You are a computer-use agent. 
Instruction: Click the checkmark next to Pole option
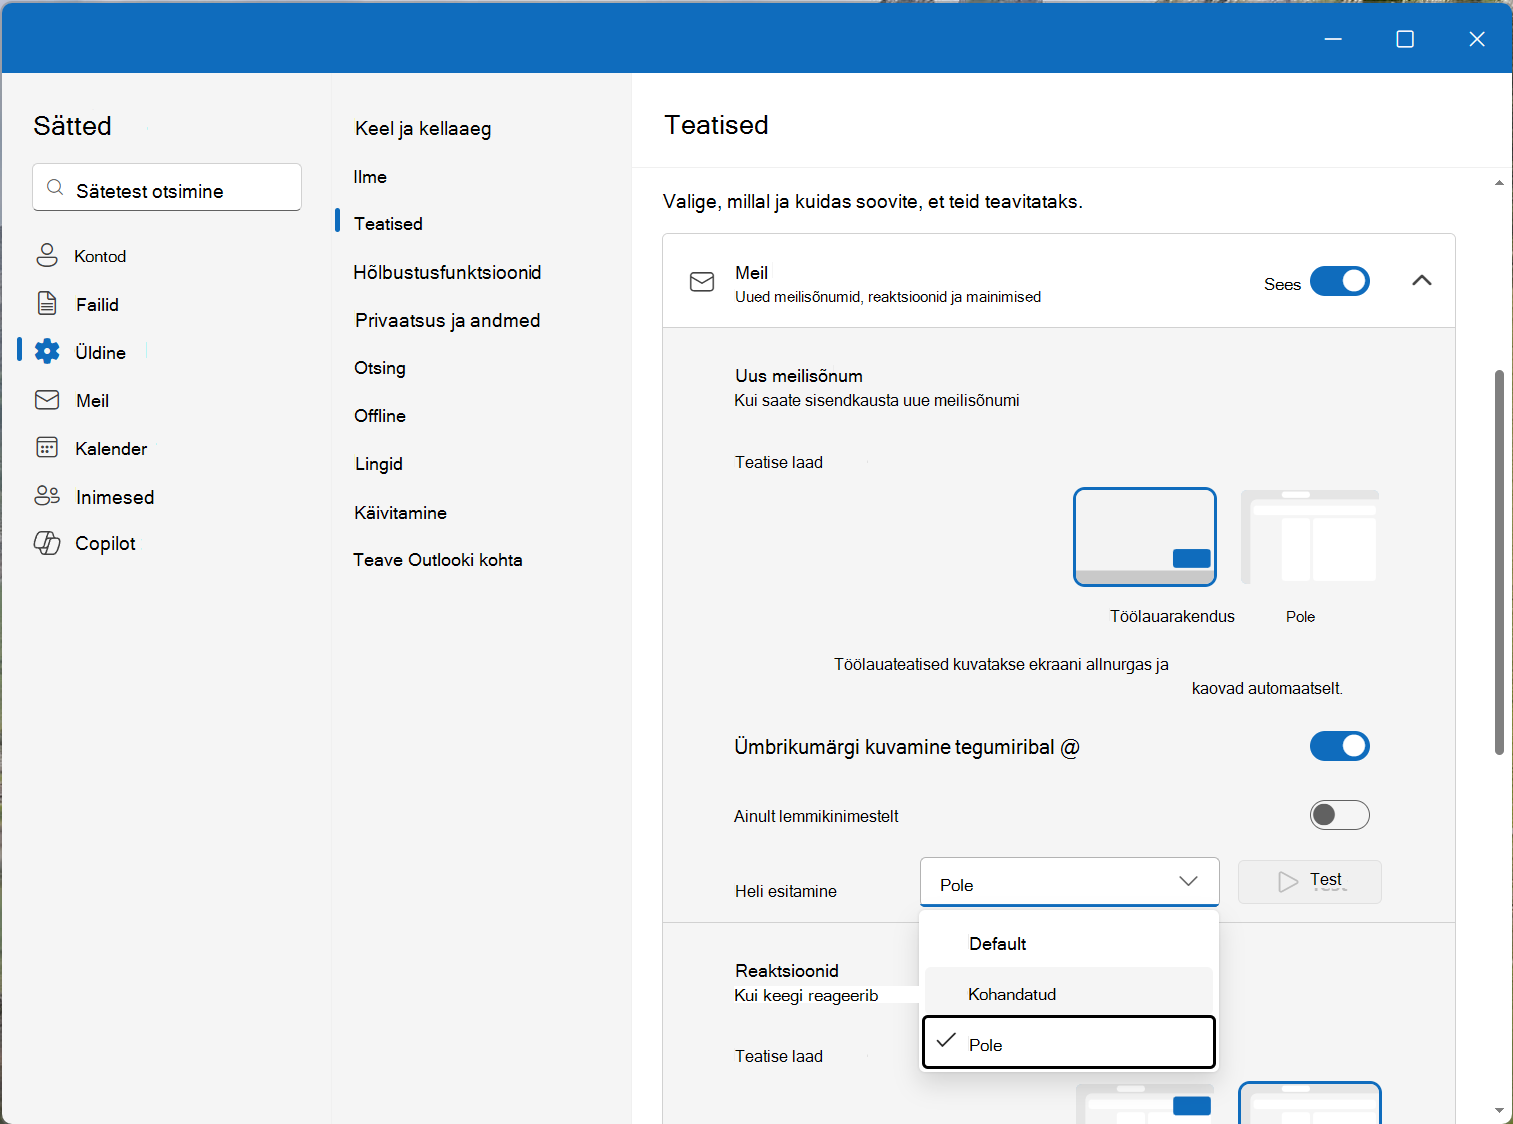(x=946, y=1040)
